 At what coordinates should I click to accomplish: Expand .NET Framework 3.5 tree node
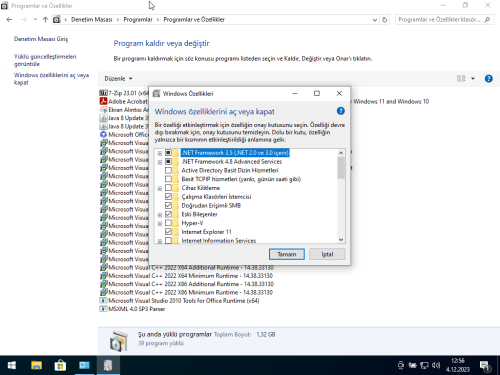(x=160, y=153)
